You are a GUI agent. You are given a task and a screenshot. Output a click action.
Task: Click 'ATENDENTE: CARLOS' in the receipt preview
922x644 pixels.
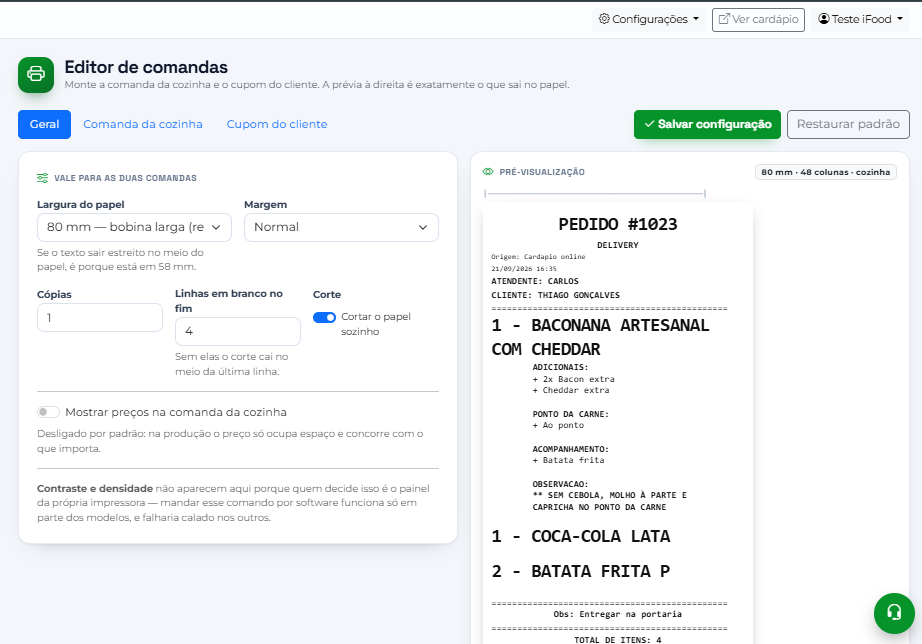[x=535, y=281]
